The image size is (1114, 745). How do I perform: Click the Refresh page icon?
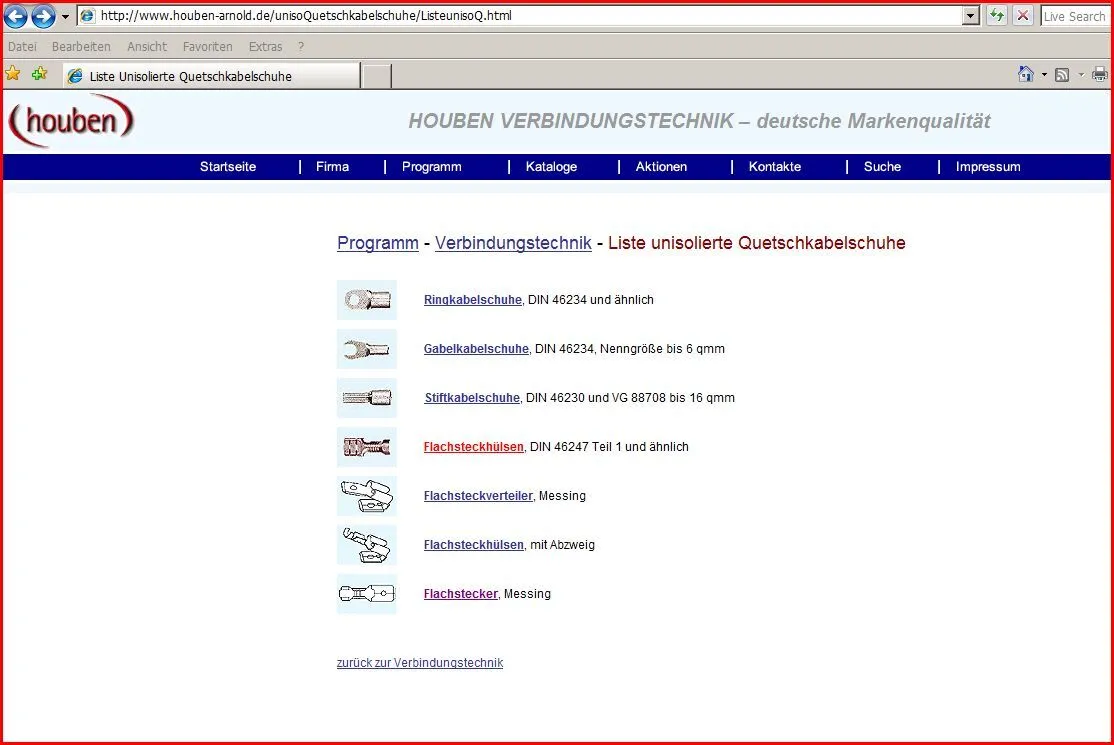pos(997,16)
